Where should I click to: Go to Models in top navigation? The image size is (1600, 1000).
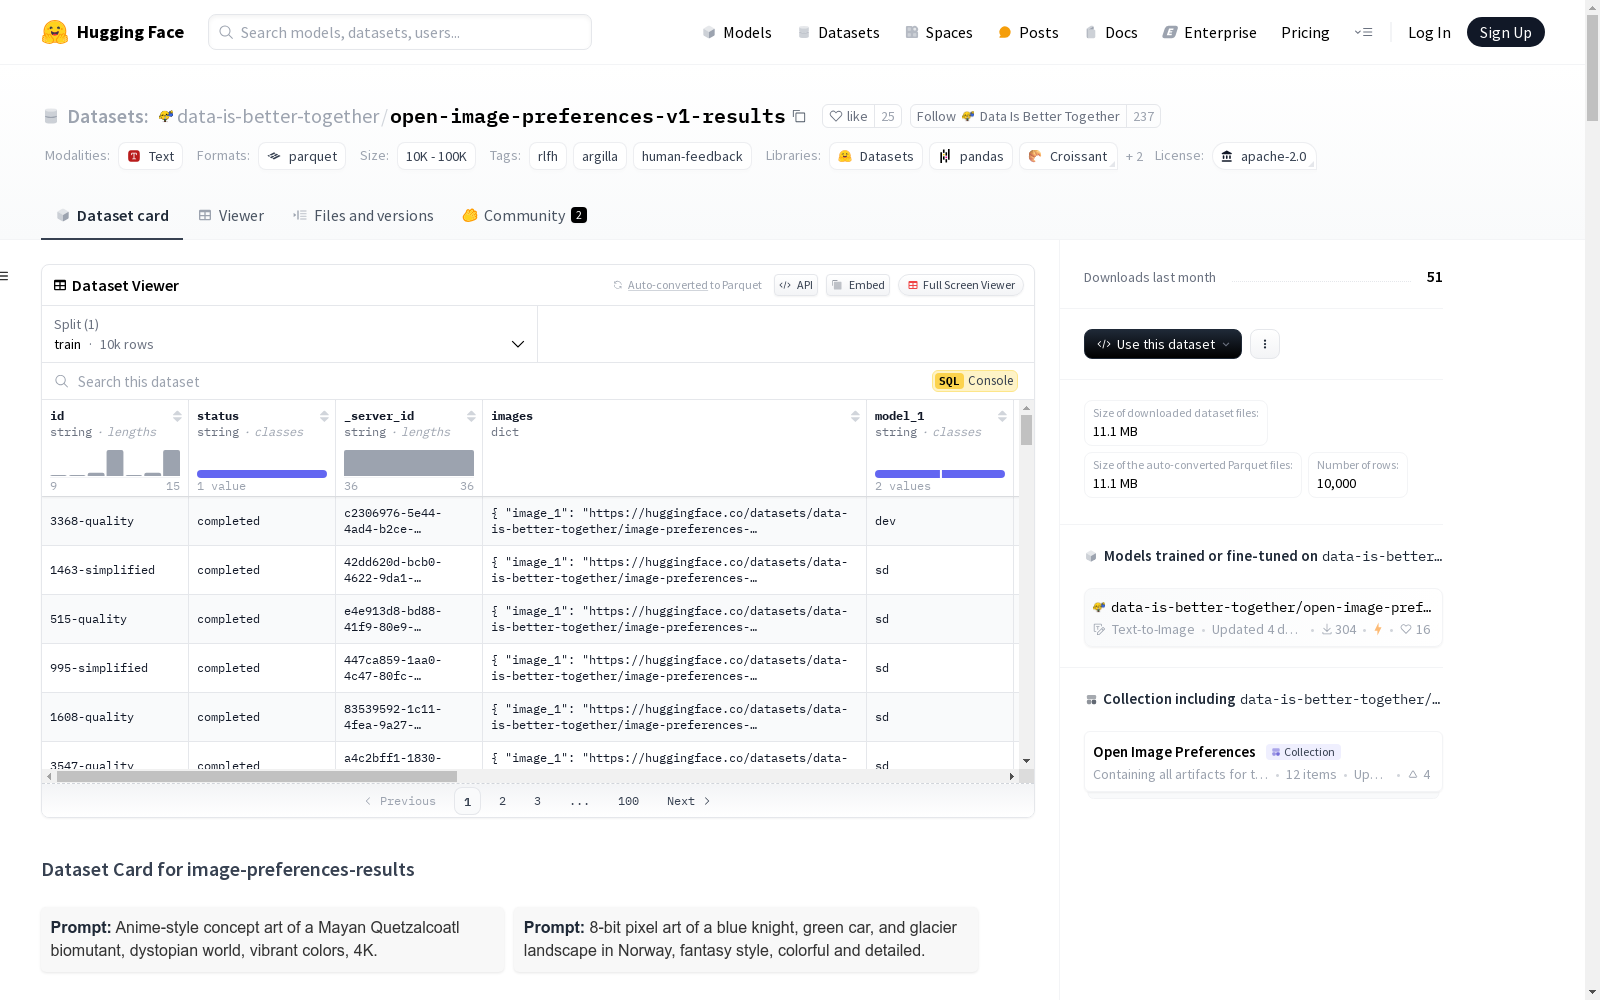(x=737, y=32)
